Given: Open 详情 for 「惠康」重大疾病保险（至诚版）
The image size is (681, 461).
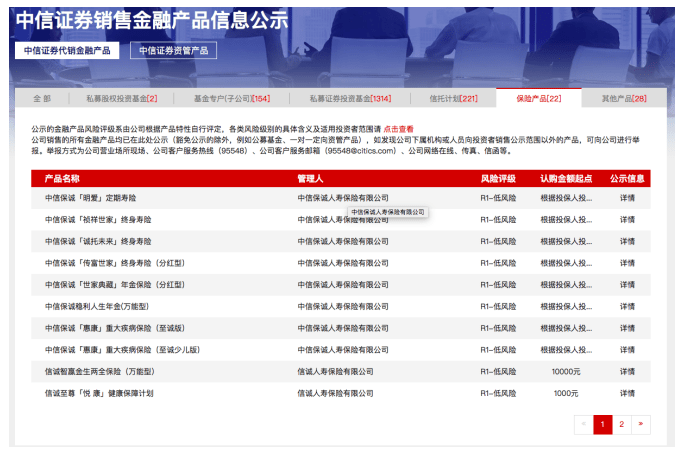Looking at the screenshot, I should [627, 328].
